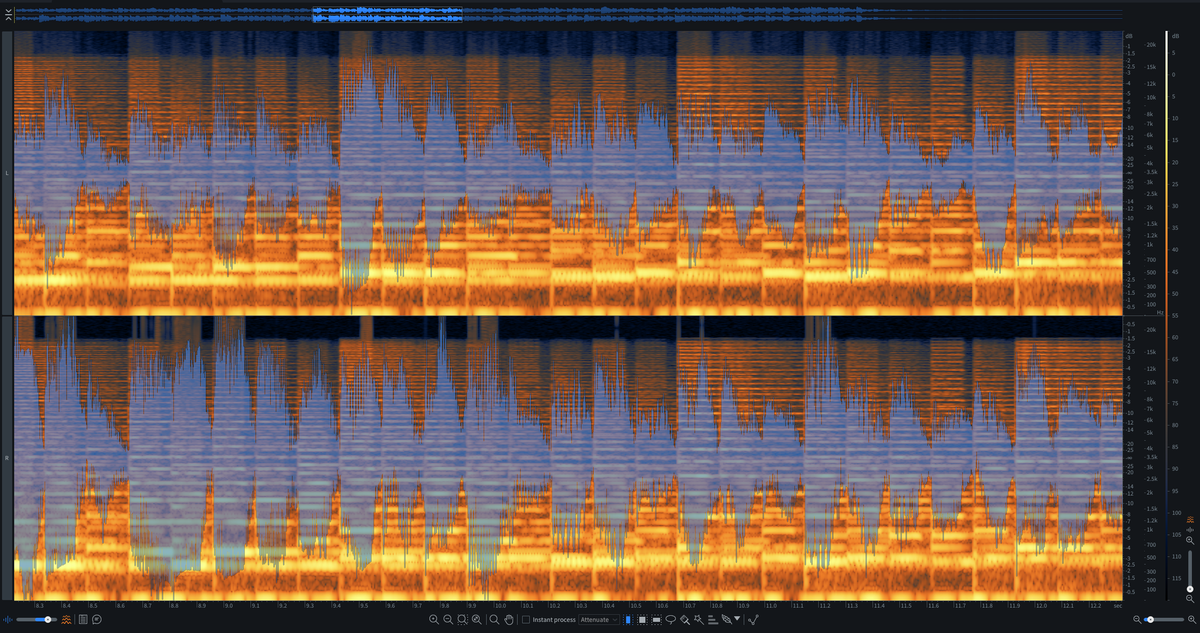Enable the Instant process checkbox
The image size is (1200, 633).
point(525,619)
